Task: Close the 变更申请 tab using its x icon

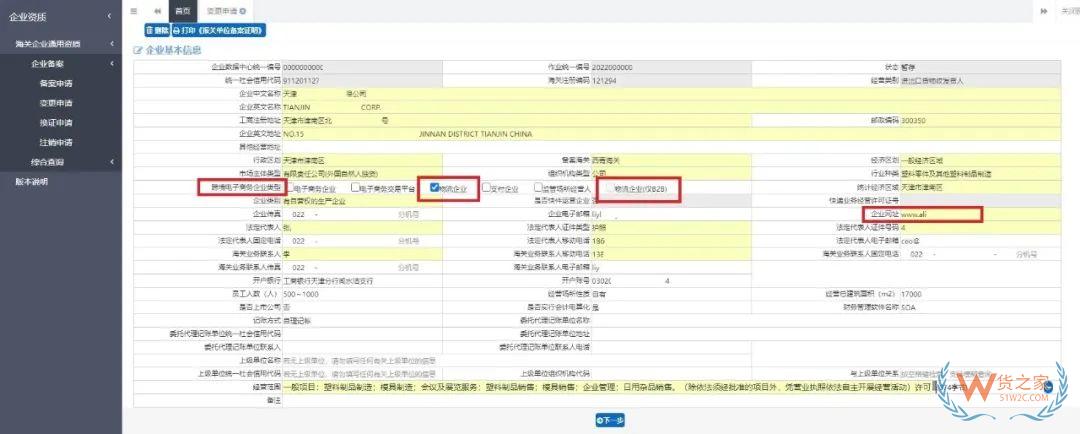Action: pyautogui.click(x=242, y=11)
